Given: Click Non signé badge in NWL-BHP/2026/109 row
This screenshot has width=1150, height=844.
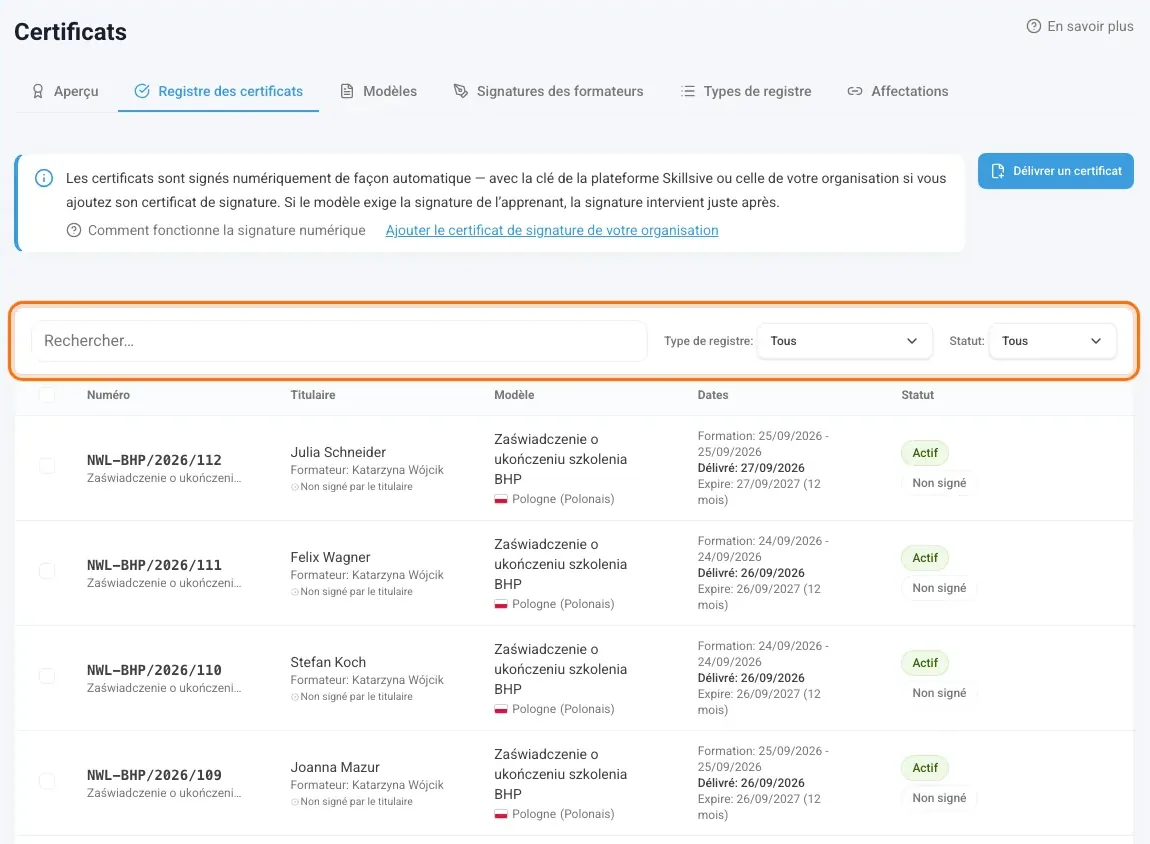Looking at the screenshot, I should [939, 798].
